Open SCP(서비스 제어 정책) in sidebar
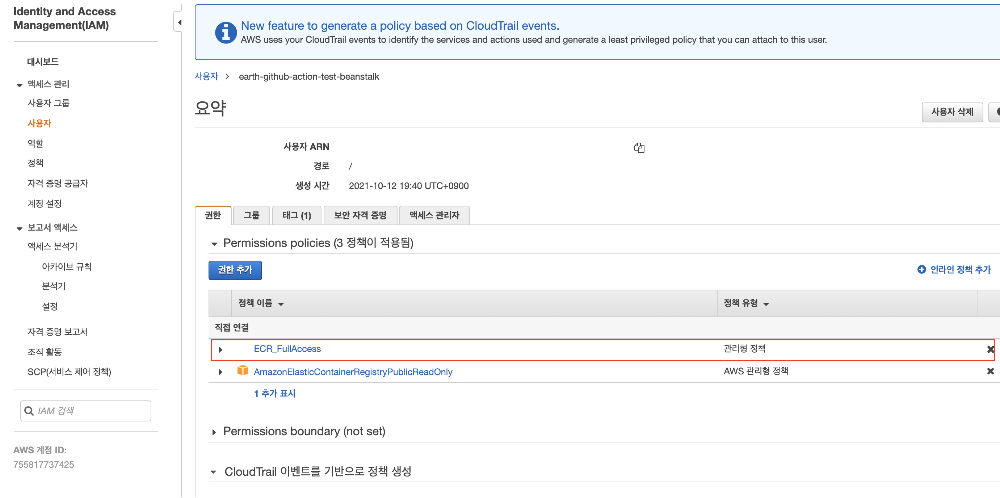This screenshot has width=1000, height=498. click(x=69, y=372)
